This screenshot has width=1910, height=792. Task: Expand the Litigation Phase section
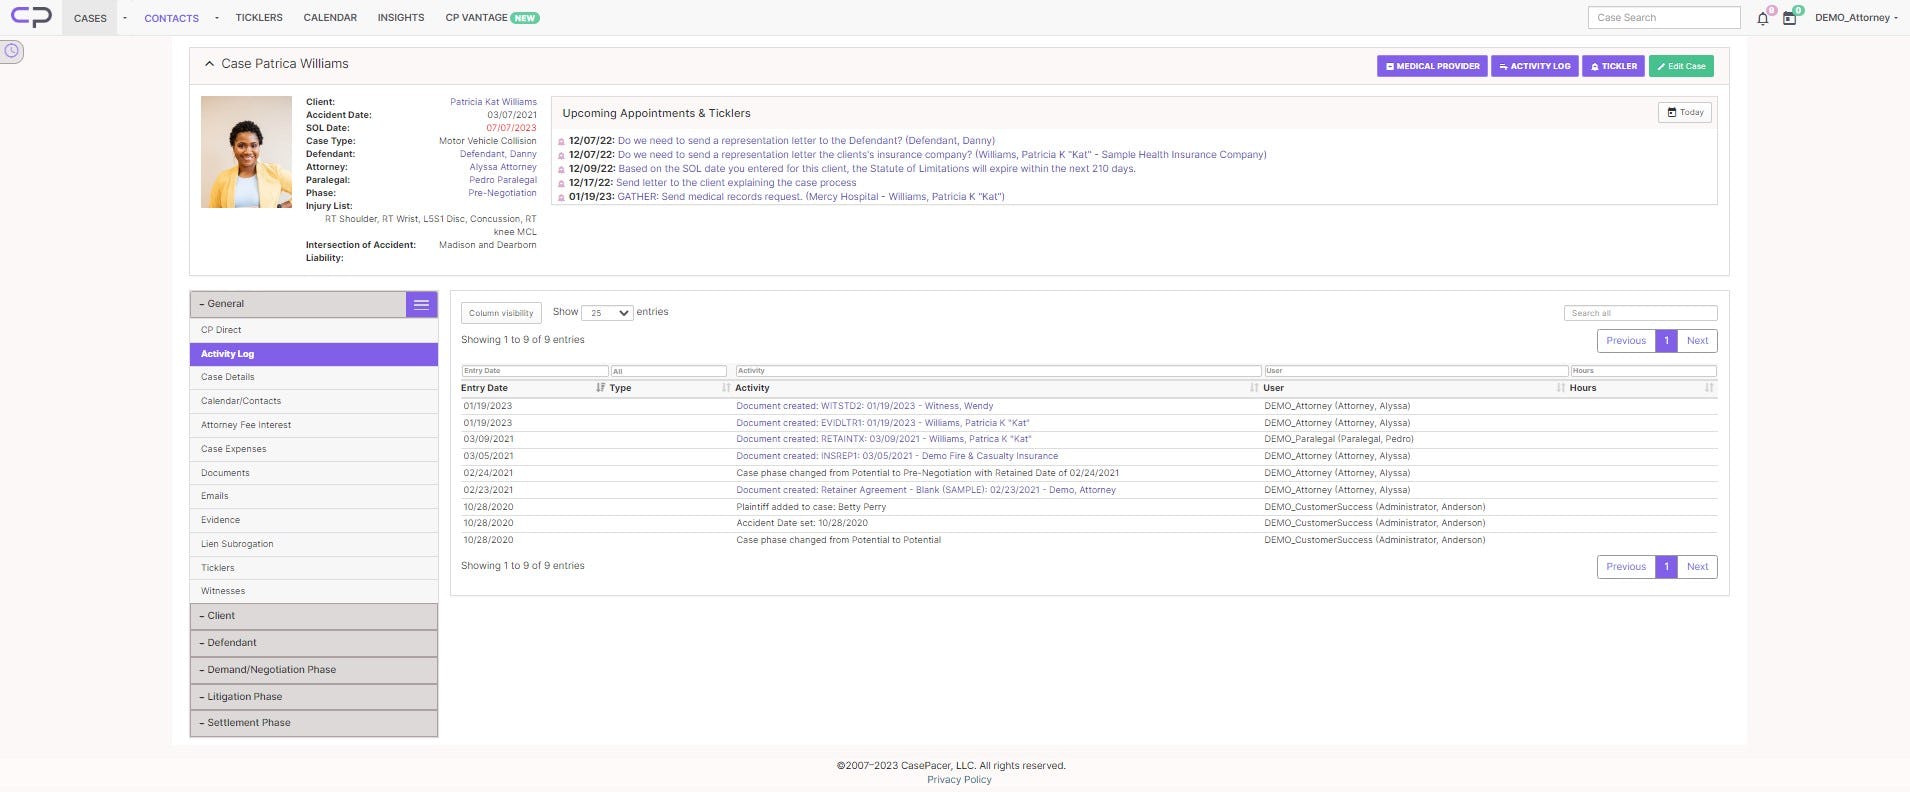pos(314,697)
